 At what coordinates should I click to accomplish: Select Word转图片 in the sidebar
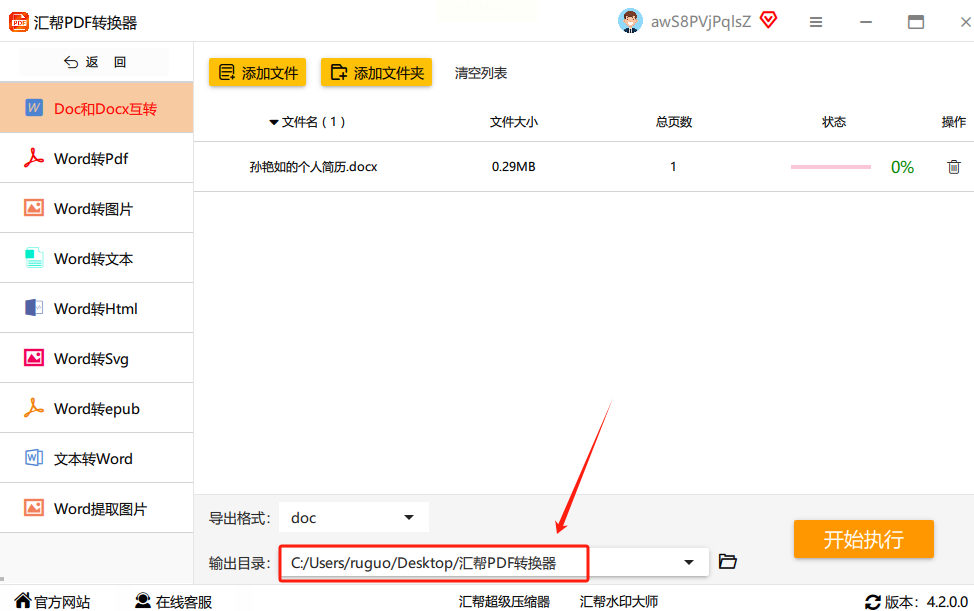[x=97, y=209]
